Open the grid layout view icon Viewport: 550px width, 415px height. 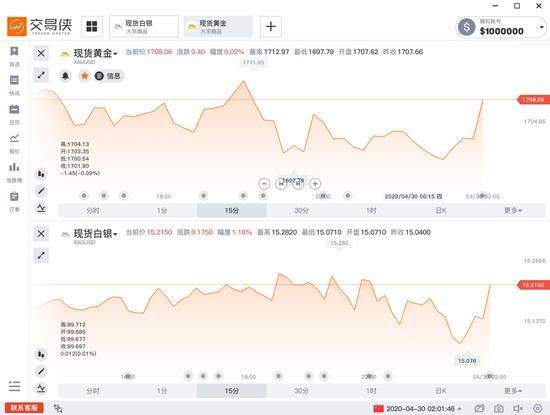92,26
